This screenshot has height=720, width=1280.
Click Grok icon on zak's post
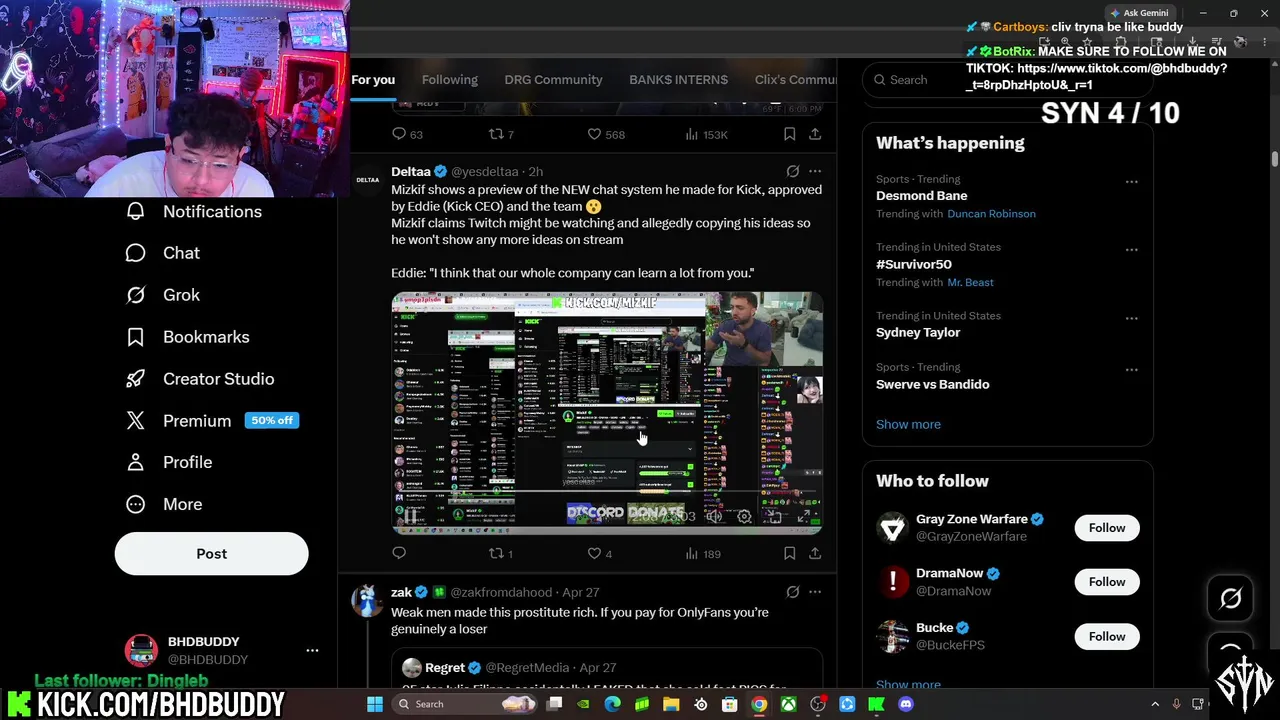[x=793, y=592]
